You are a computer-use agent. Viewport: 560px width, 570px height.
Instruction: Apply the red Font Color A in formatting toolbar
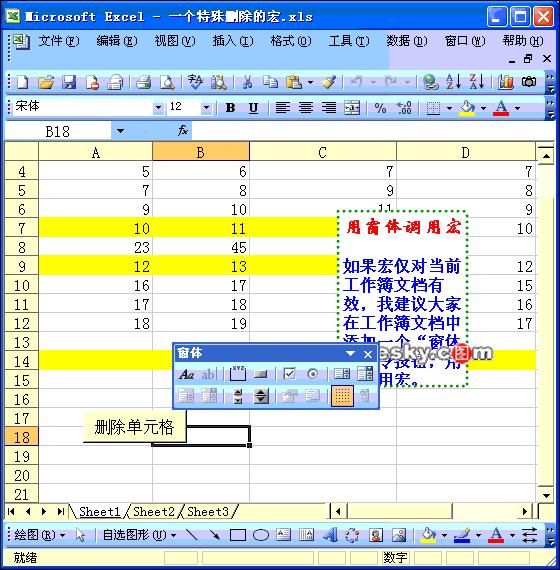click(501, 108)
